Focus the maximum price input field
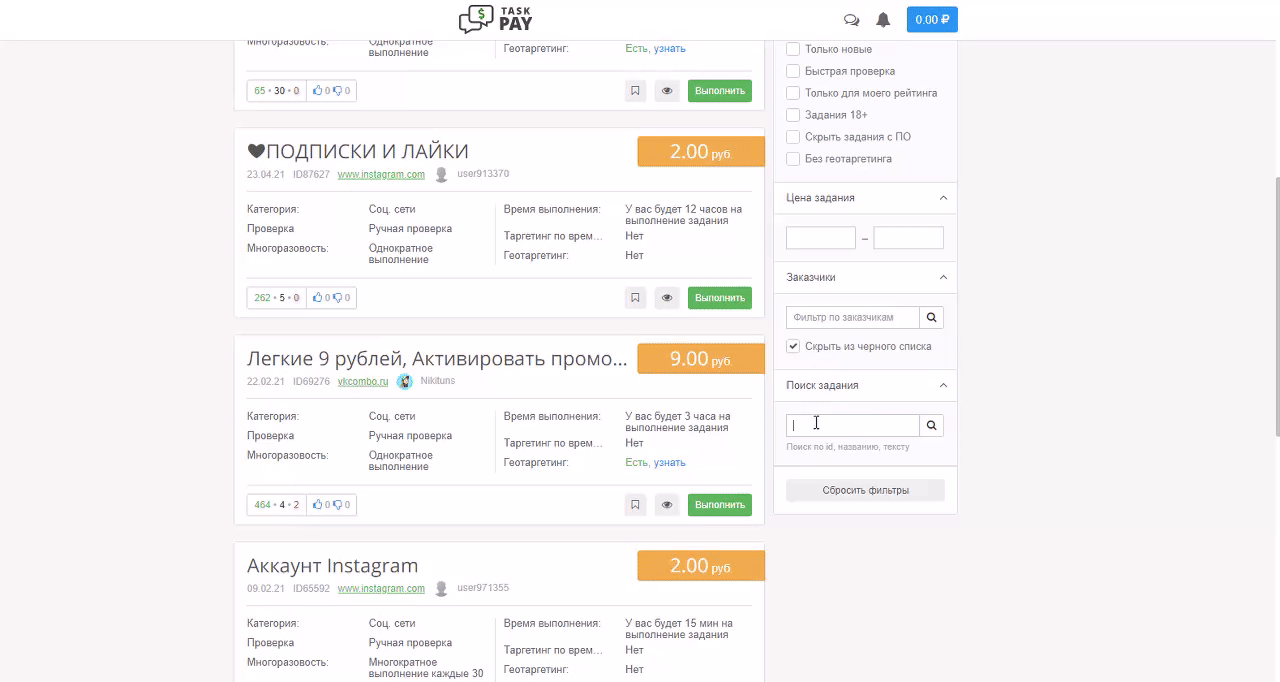Viewport: 1280px width, 682px height. tap(909, 237)
